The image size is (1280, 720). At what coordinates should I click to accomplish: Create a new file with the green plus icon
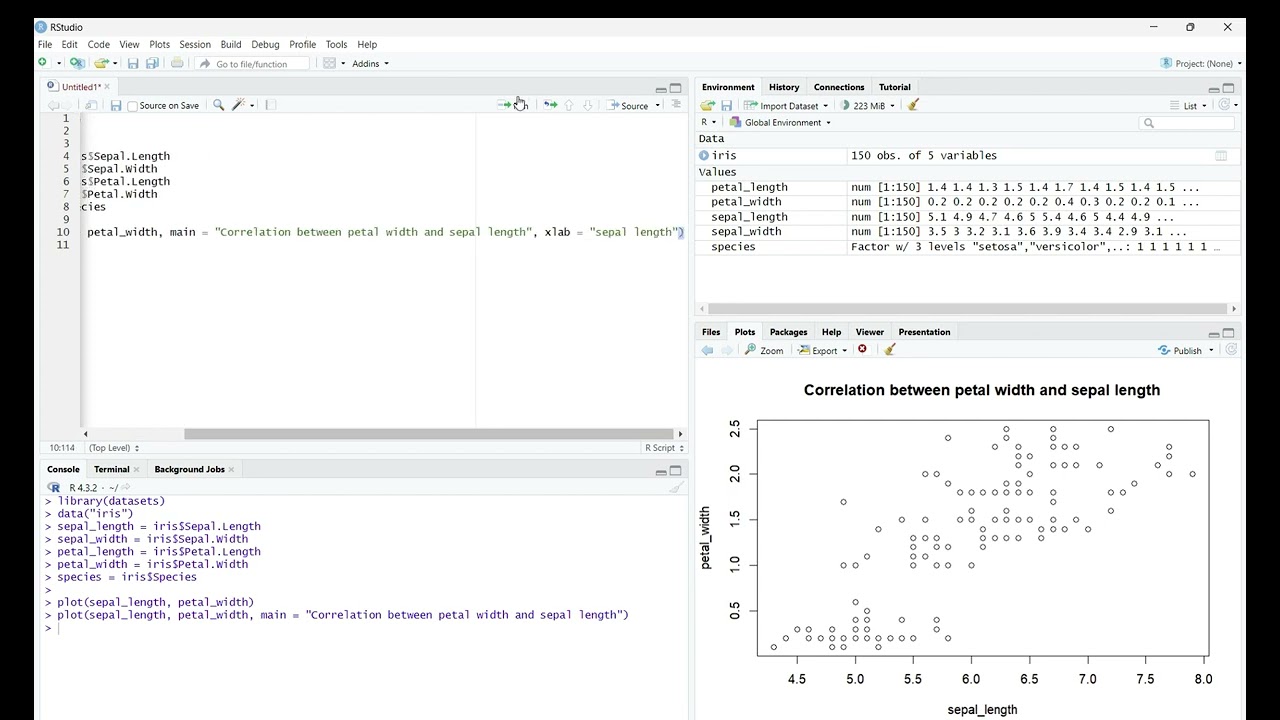[x=43, y=63]
